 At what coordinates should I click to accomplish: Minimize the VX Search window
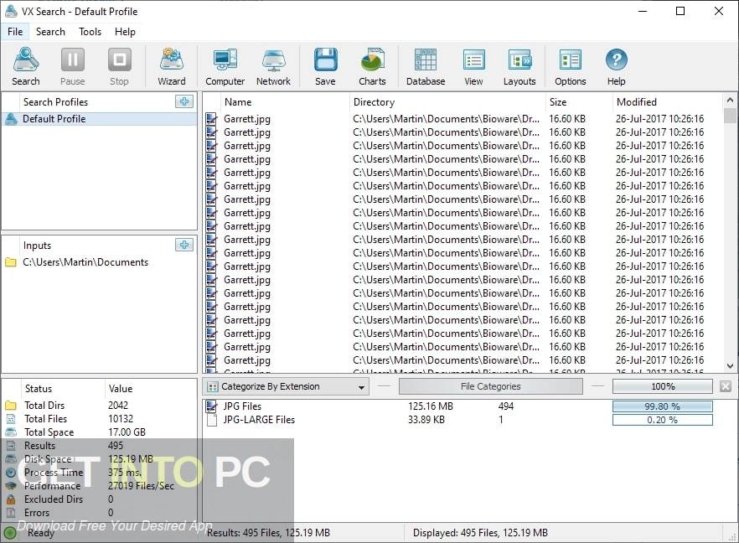[x=643, y=11]
